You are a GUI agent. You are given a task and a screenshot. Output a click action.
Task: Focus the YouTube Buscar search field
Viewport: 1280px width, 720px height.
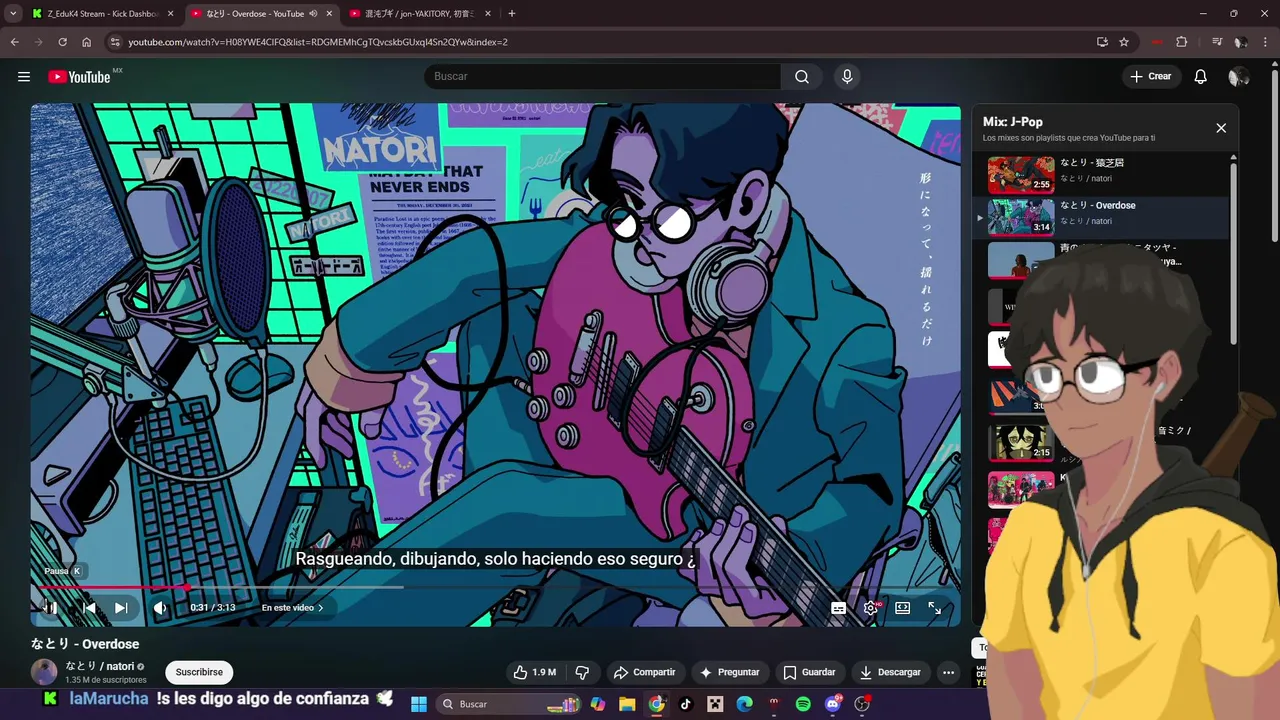[x=603, y=77]
